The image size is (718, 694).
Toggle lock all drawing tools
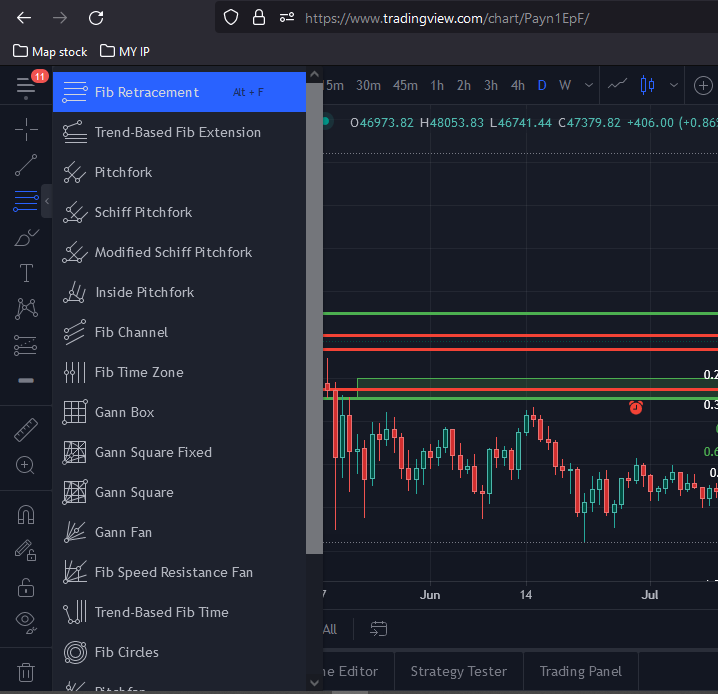click(x=26, y=587)
